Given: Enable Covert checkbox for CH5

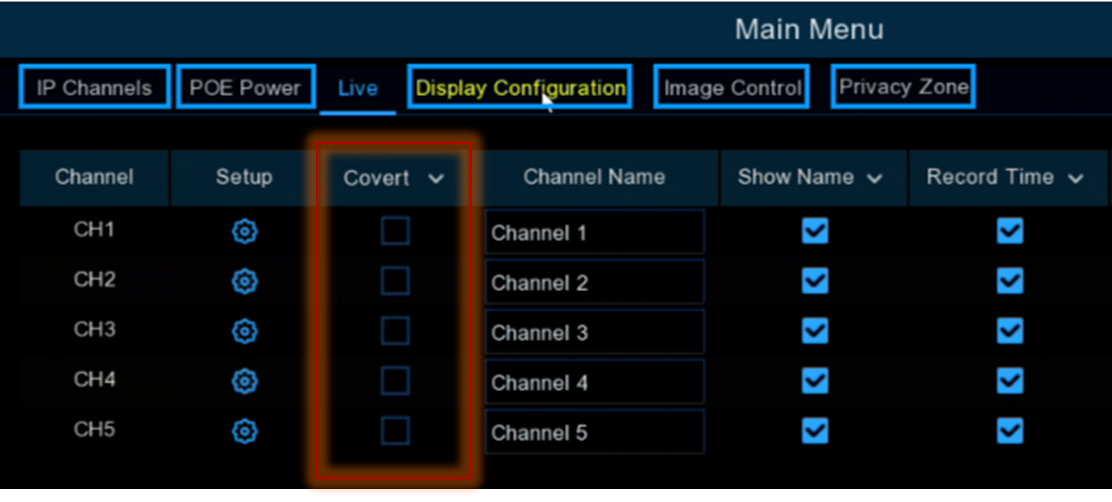Looking at the screenshot, I should (395, 431).
